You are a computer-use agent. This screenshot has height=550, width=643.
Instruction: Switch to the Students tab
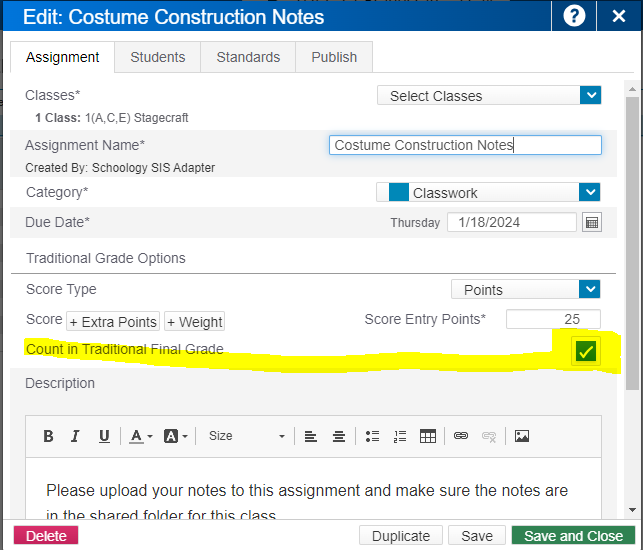(x=157, y=57)
